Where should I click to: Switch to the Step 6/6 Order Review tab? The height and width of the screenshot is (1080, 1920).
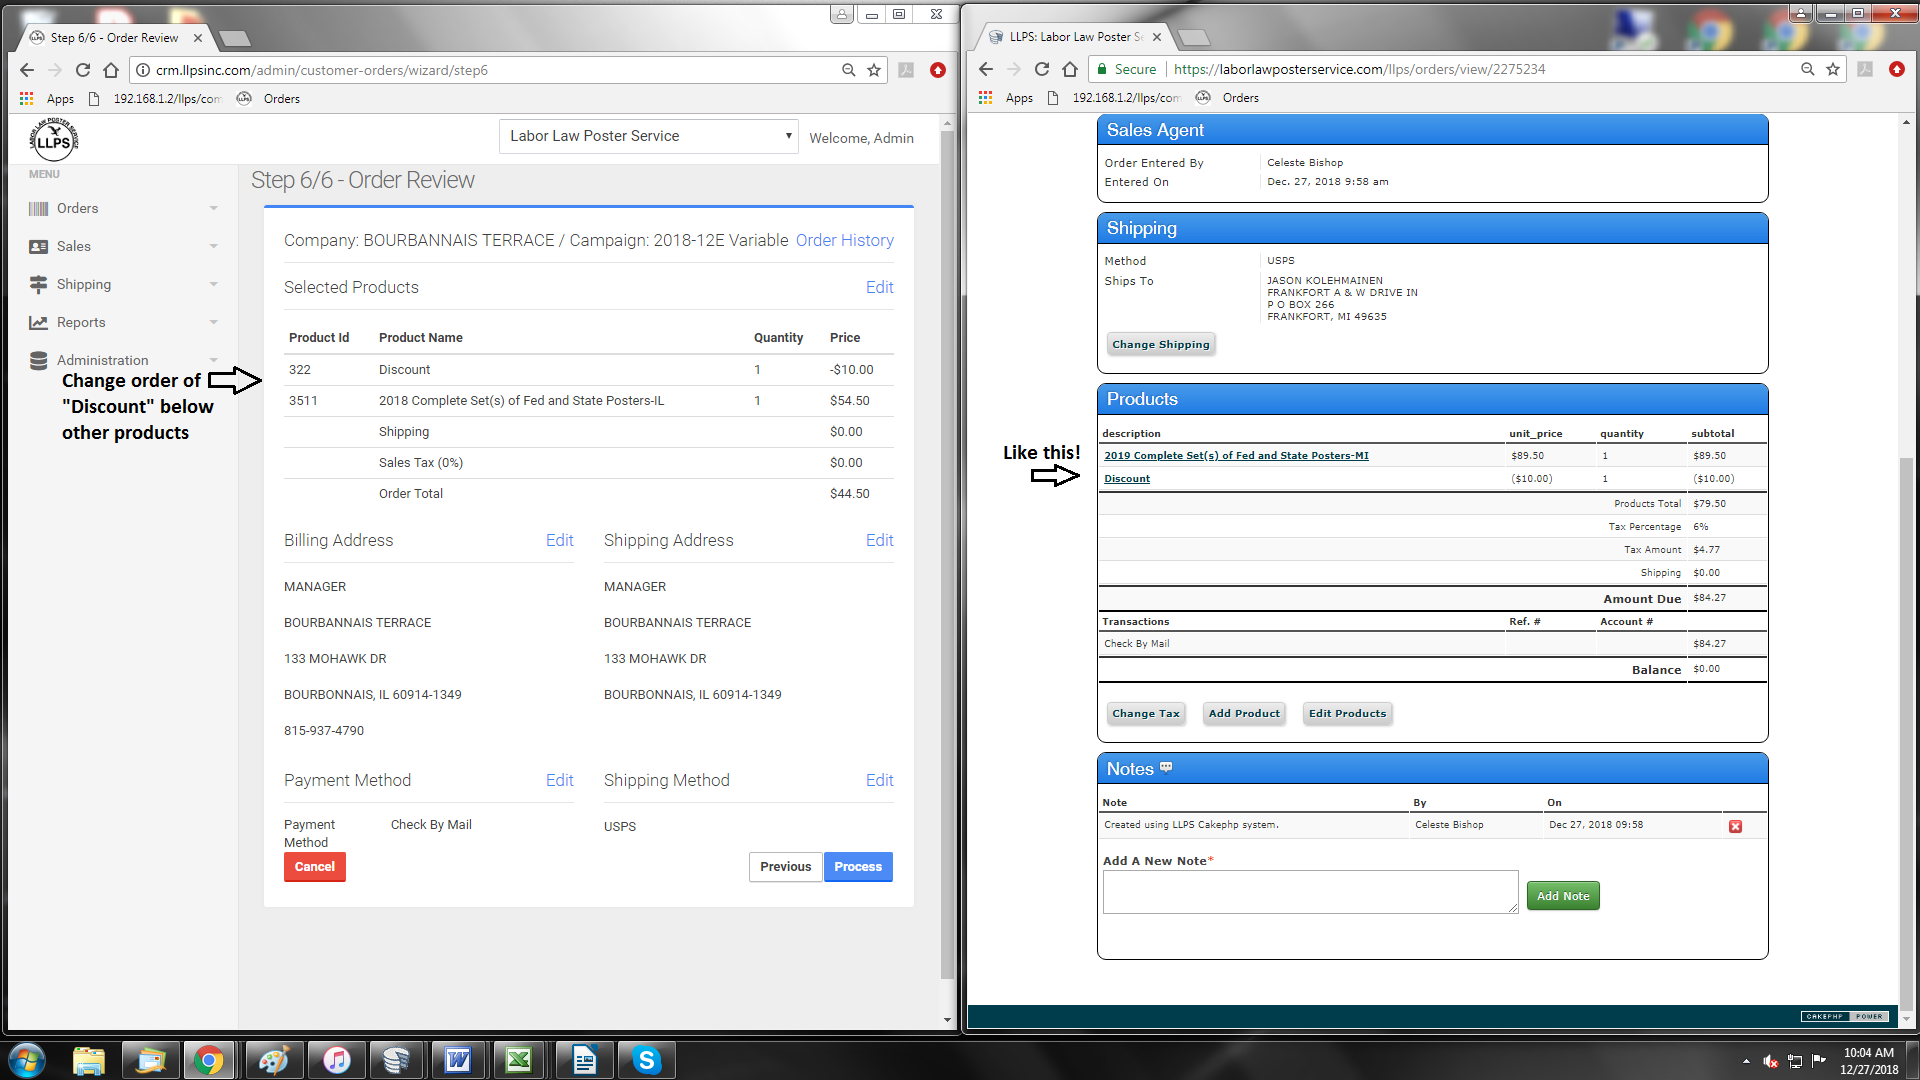click(x=114, y=38)
